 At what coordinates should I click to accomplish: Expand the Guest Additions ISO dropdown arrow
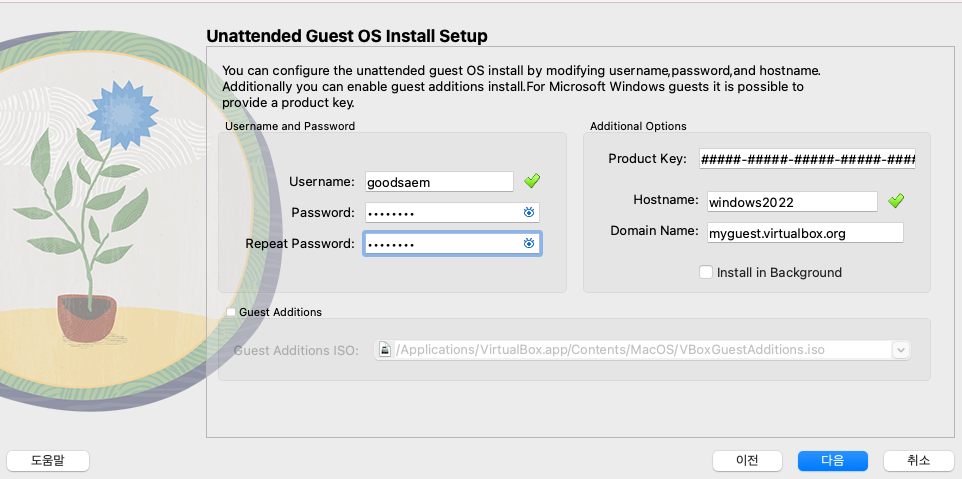(x=901, y=350)
